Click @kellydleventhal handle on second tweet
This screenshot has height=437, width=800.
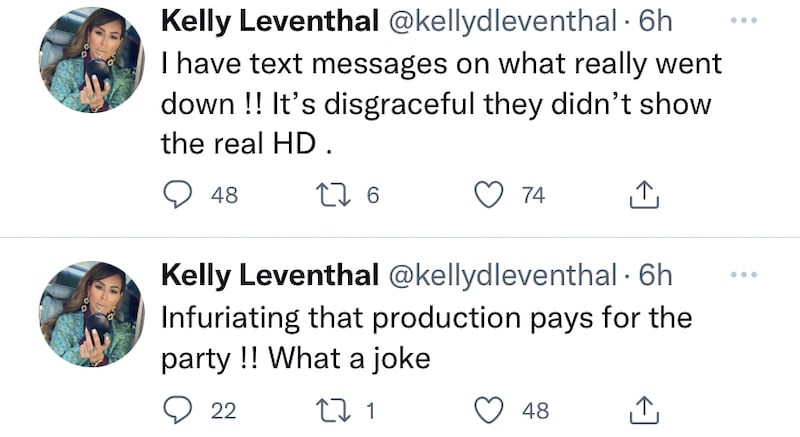[x=500, y=275]
